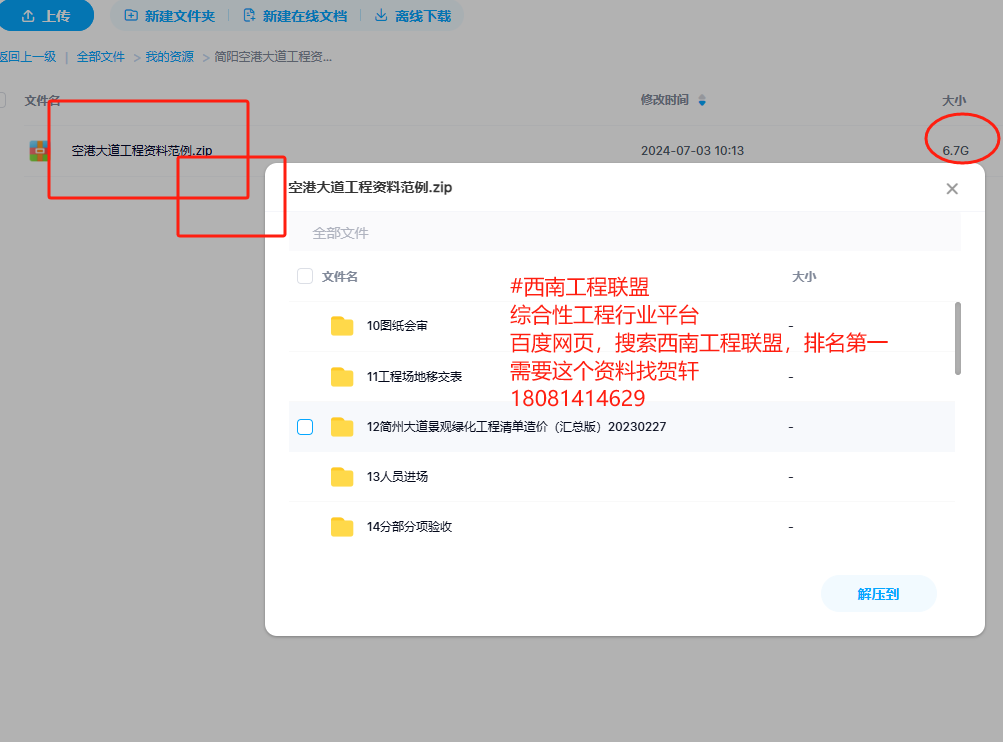The width and height of the screenshot is (1003, 742).
Task: Expand the 11工程场地移交表 folder
Action: tap(341, 376)
